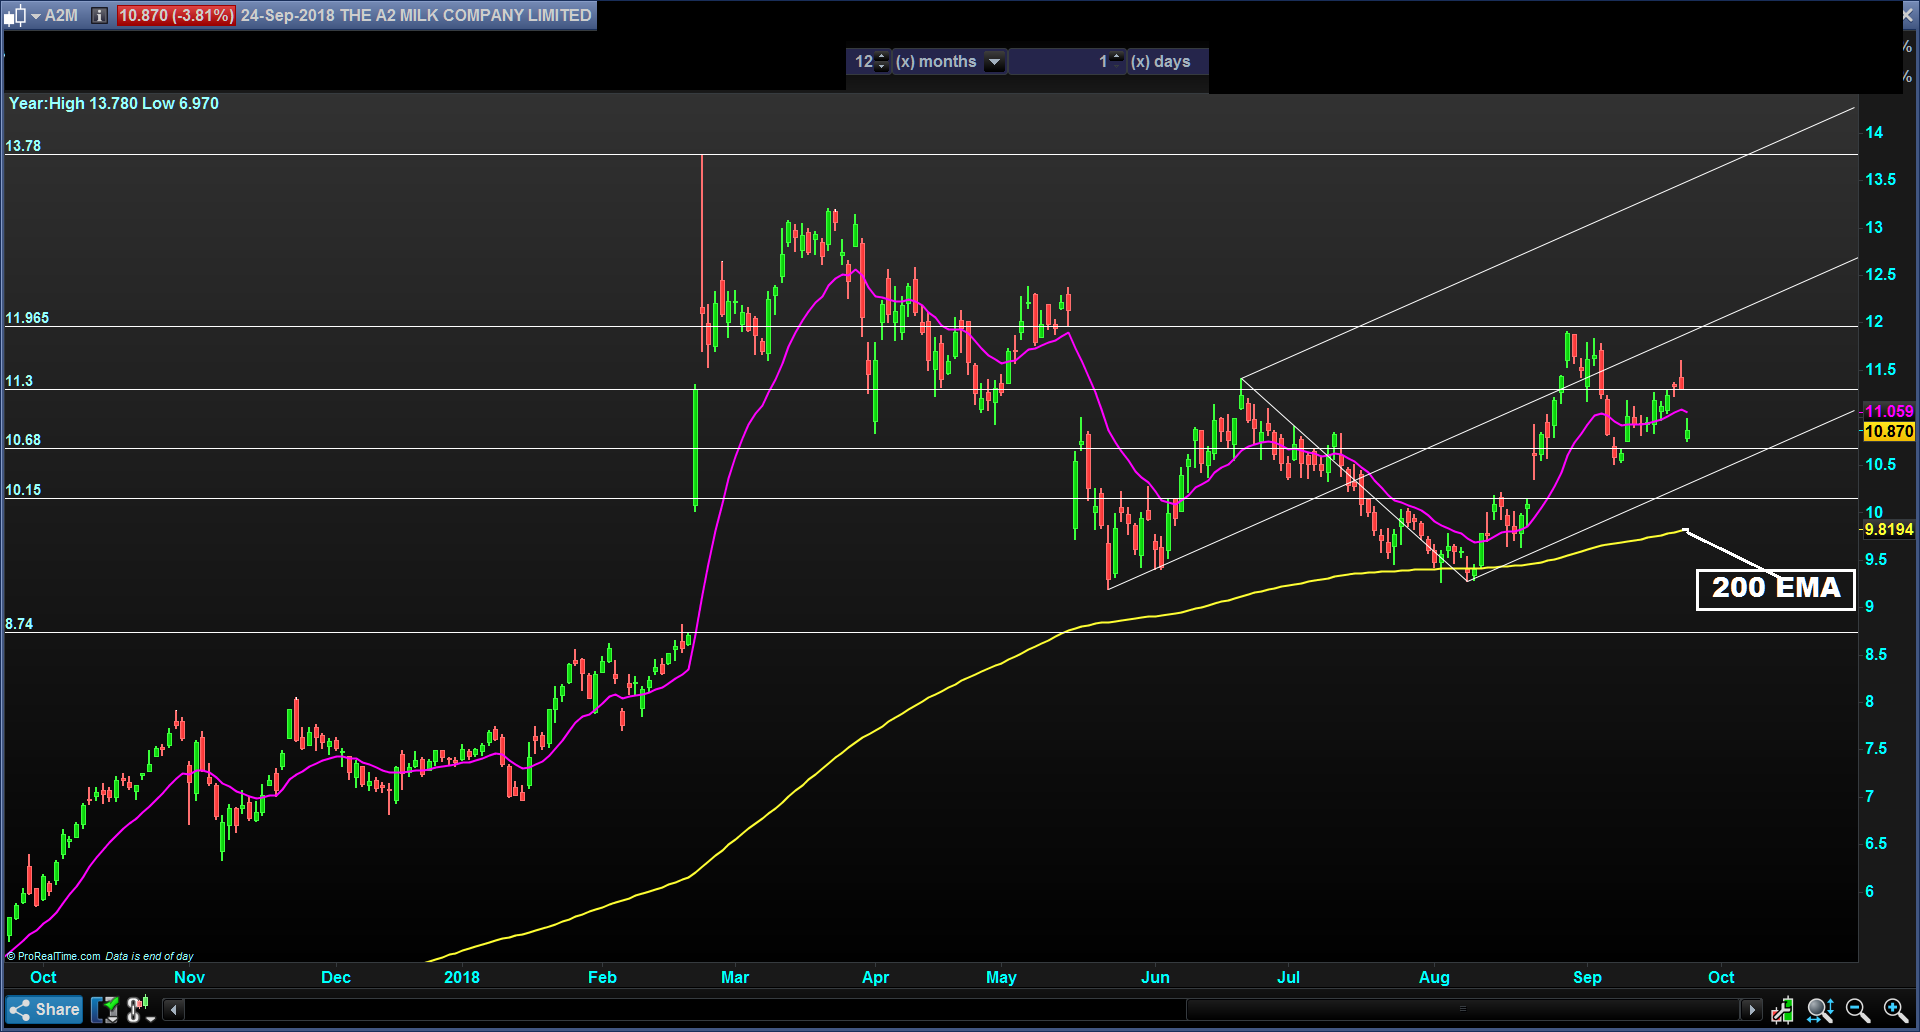Click the auto-fit zoom magnifier icon
This screenshot has height=1032, width=1920.
point(1820,1010)
